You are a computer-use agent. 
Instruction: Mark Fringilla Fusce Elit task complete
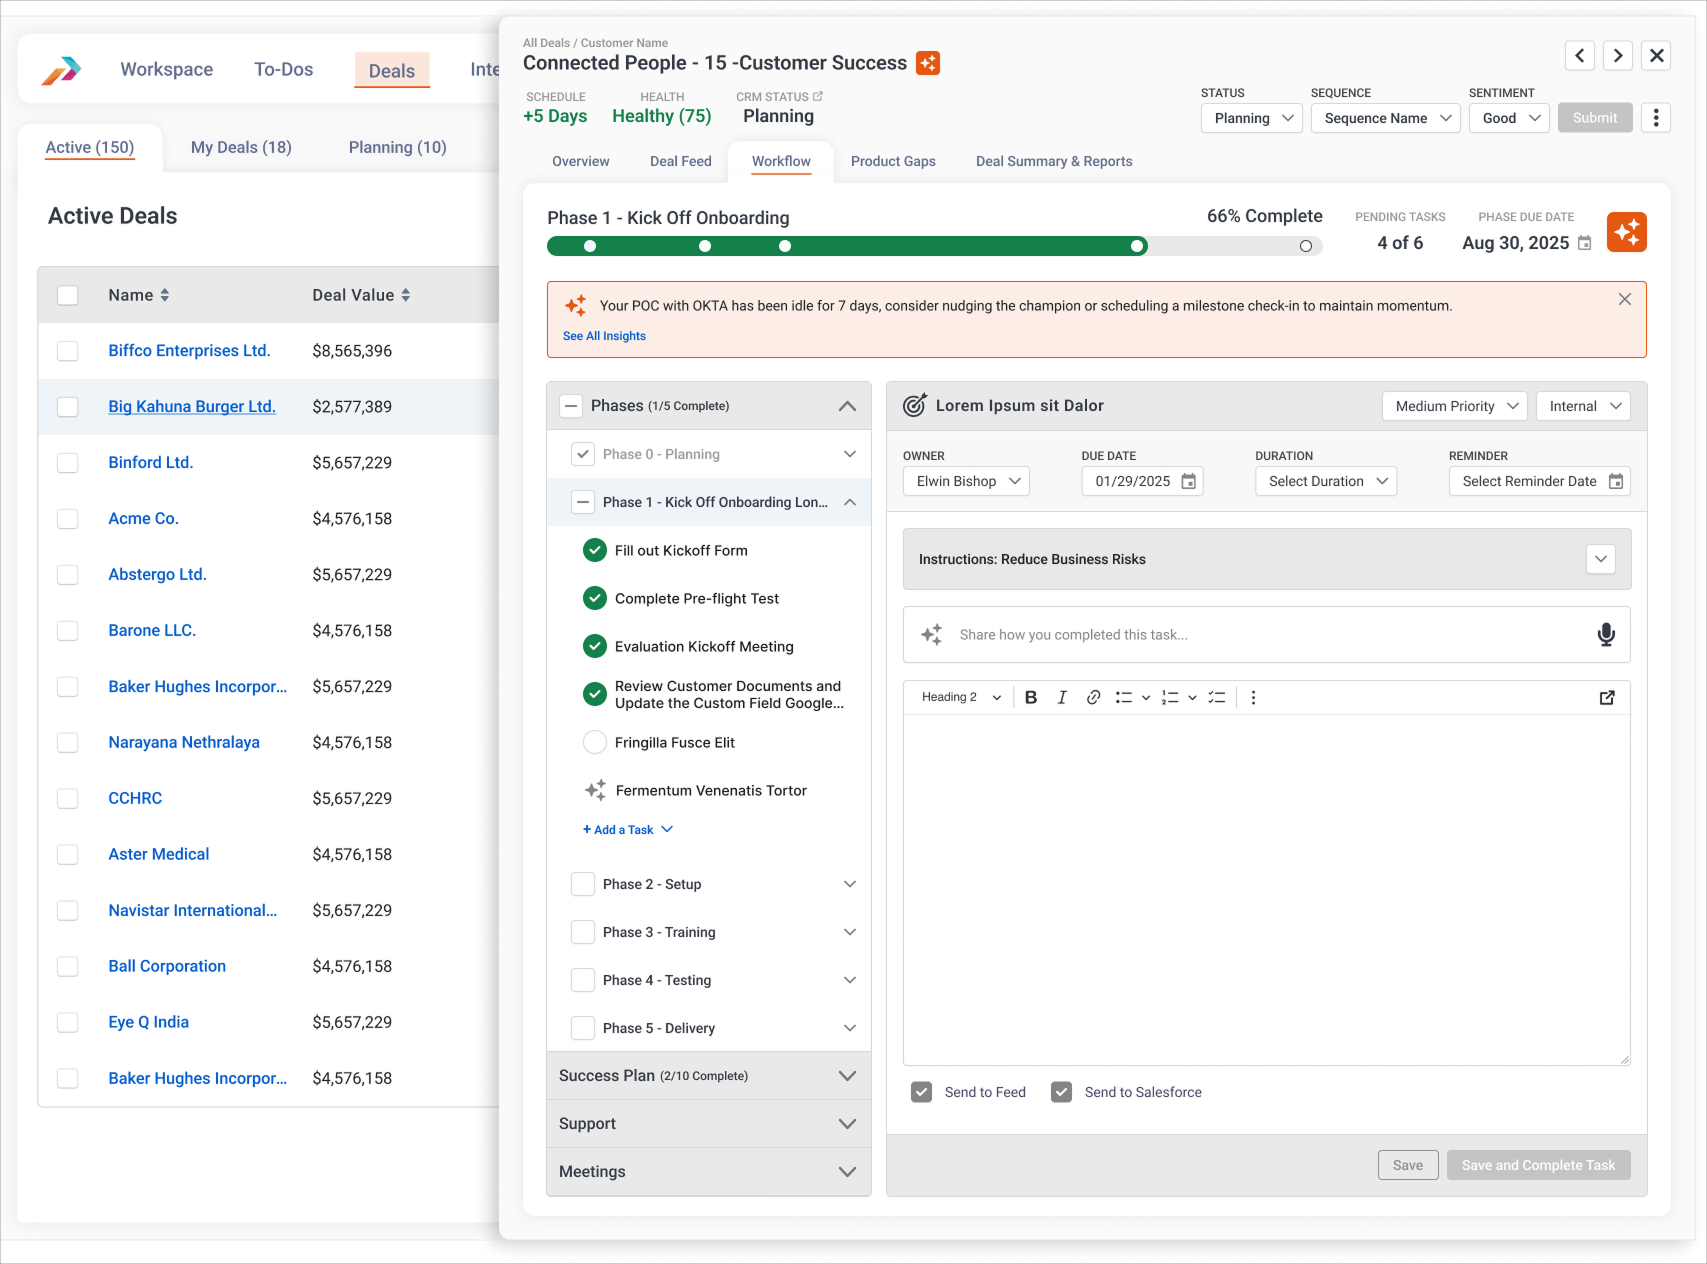pyautogui.click(x=595, y=742)
